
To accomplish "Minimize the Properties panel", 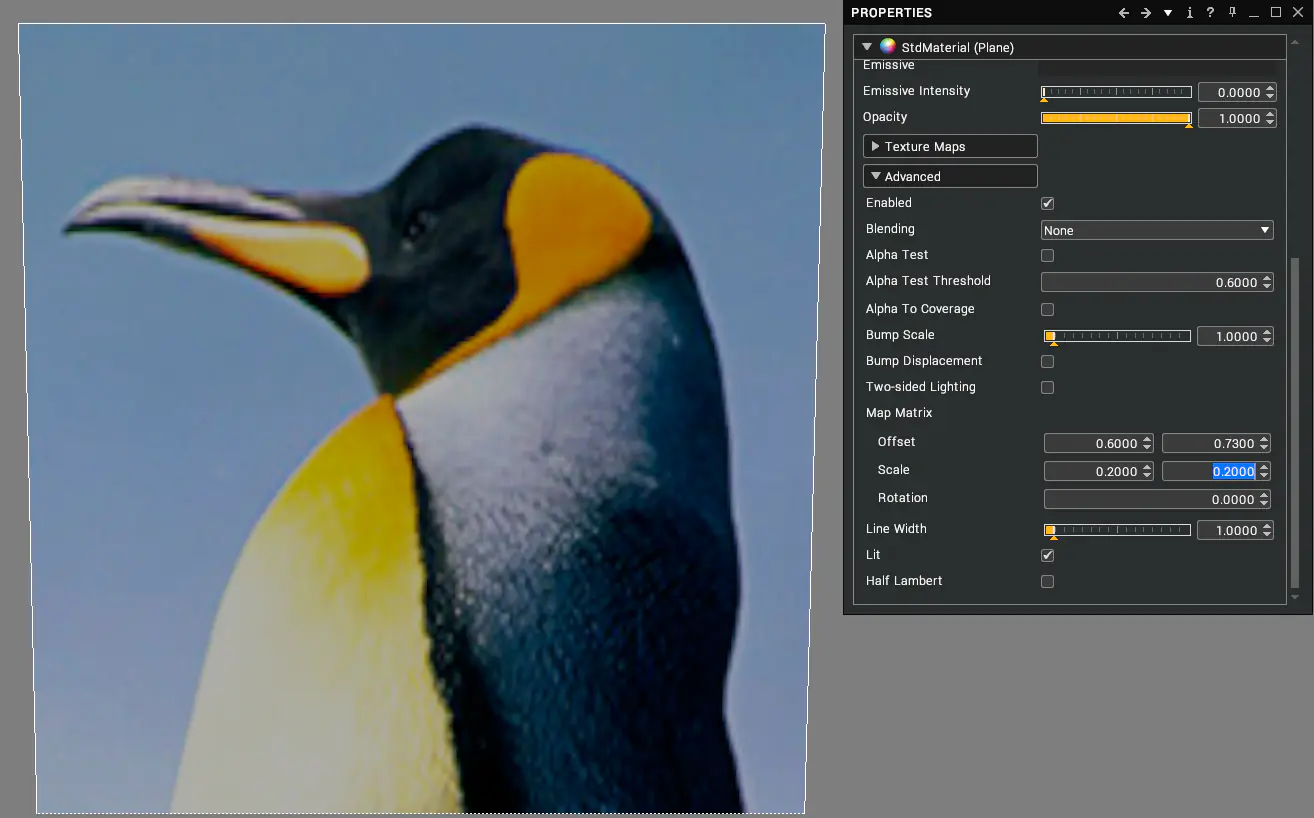I will point(1254,13).
